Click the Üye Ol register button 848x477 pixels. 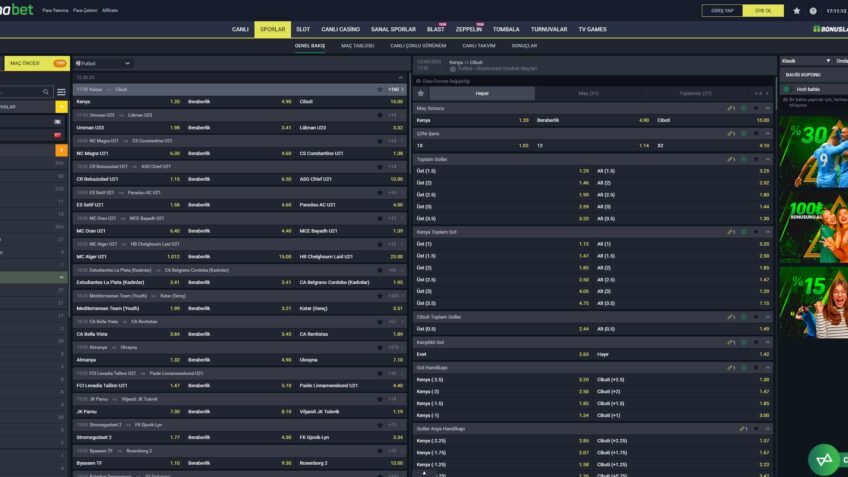coord(763,10)
